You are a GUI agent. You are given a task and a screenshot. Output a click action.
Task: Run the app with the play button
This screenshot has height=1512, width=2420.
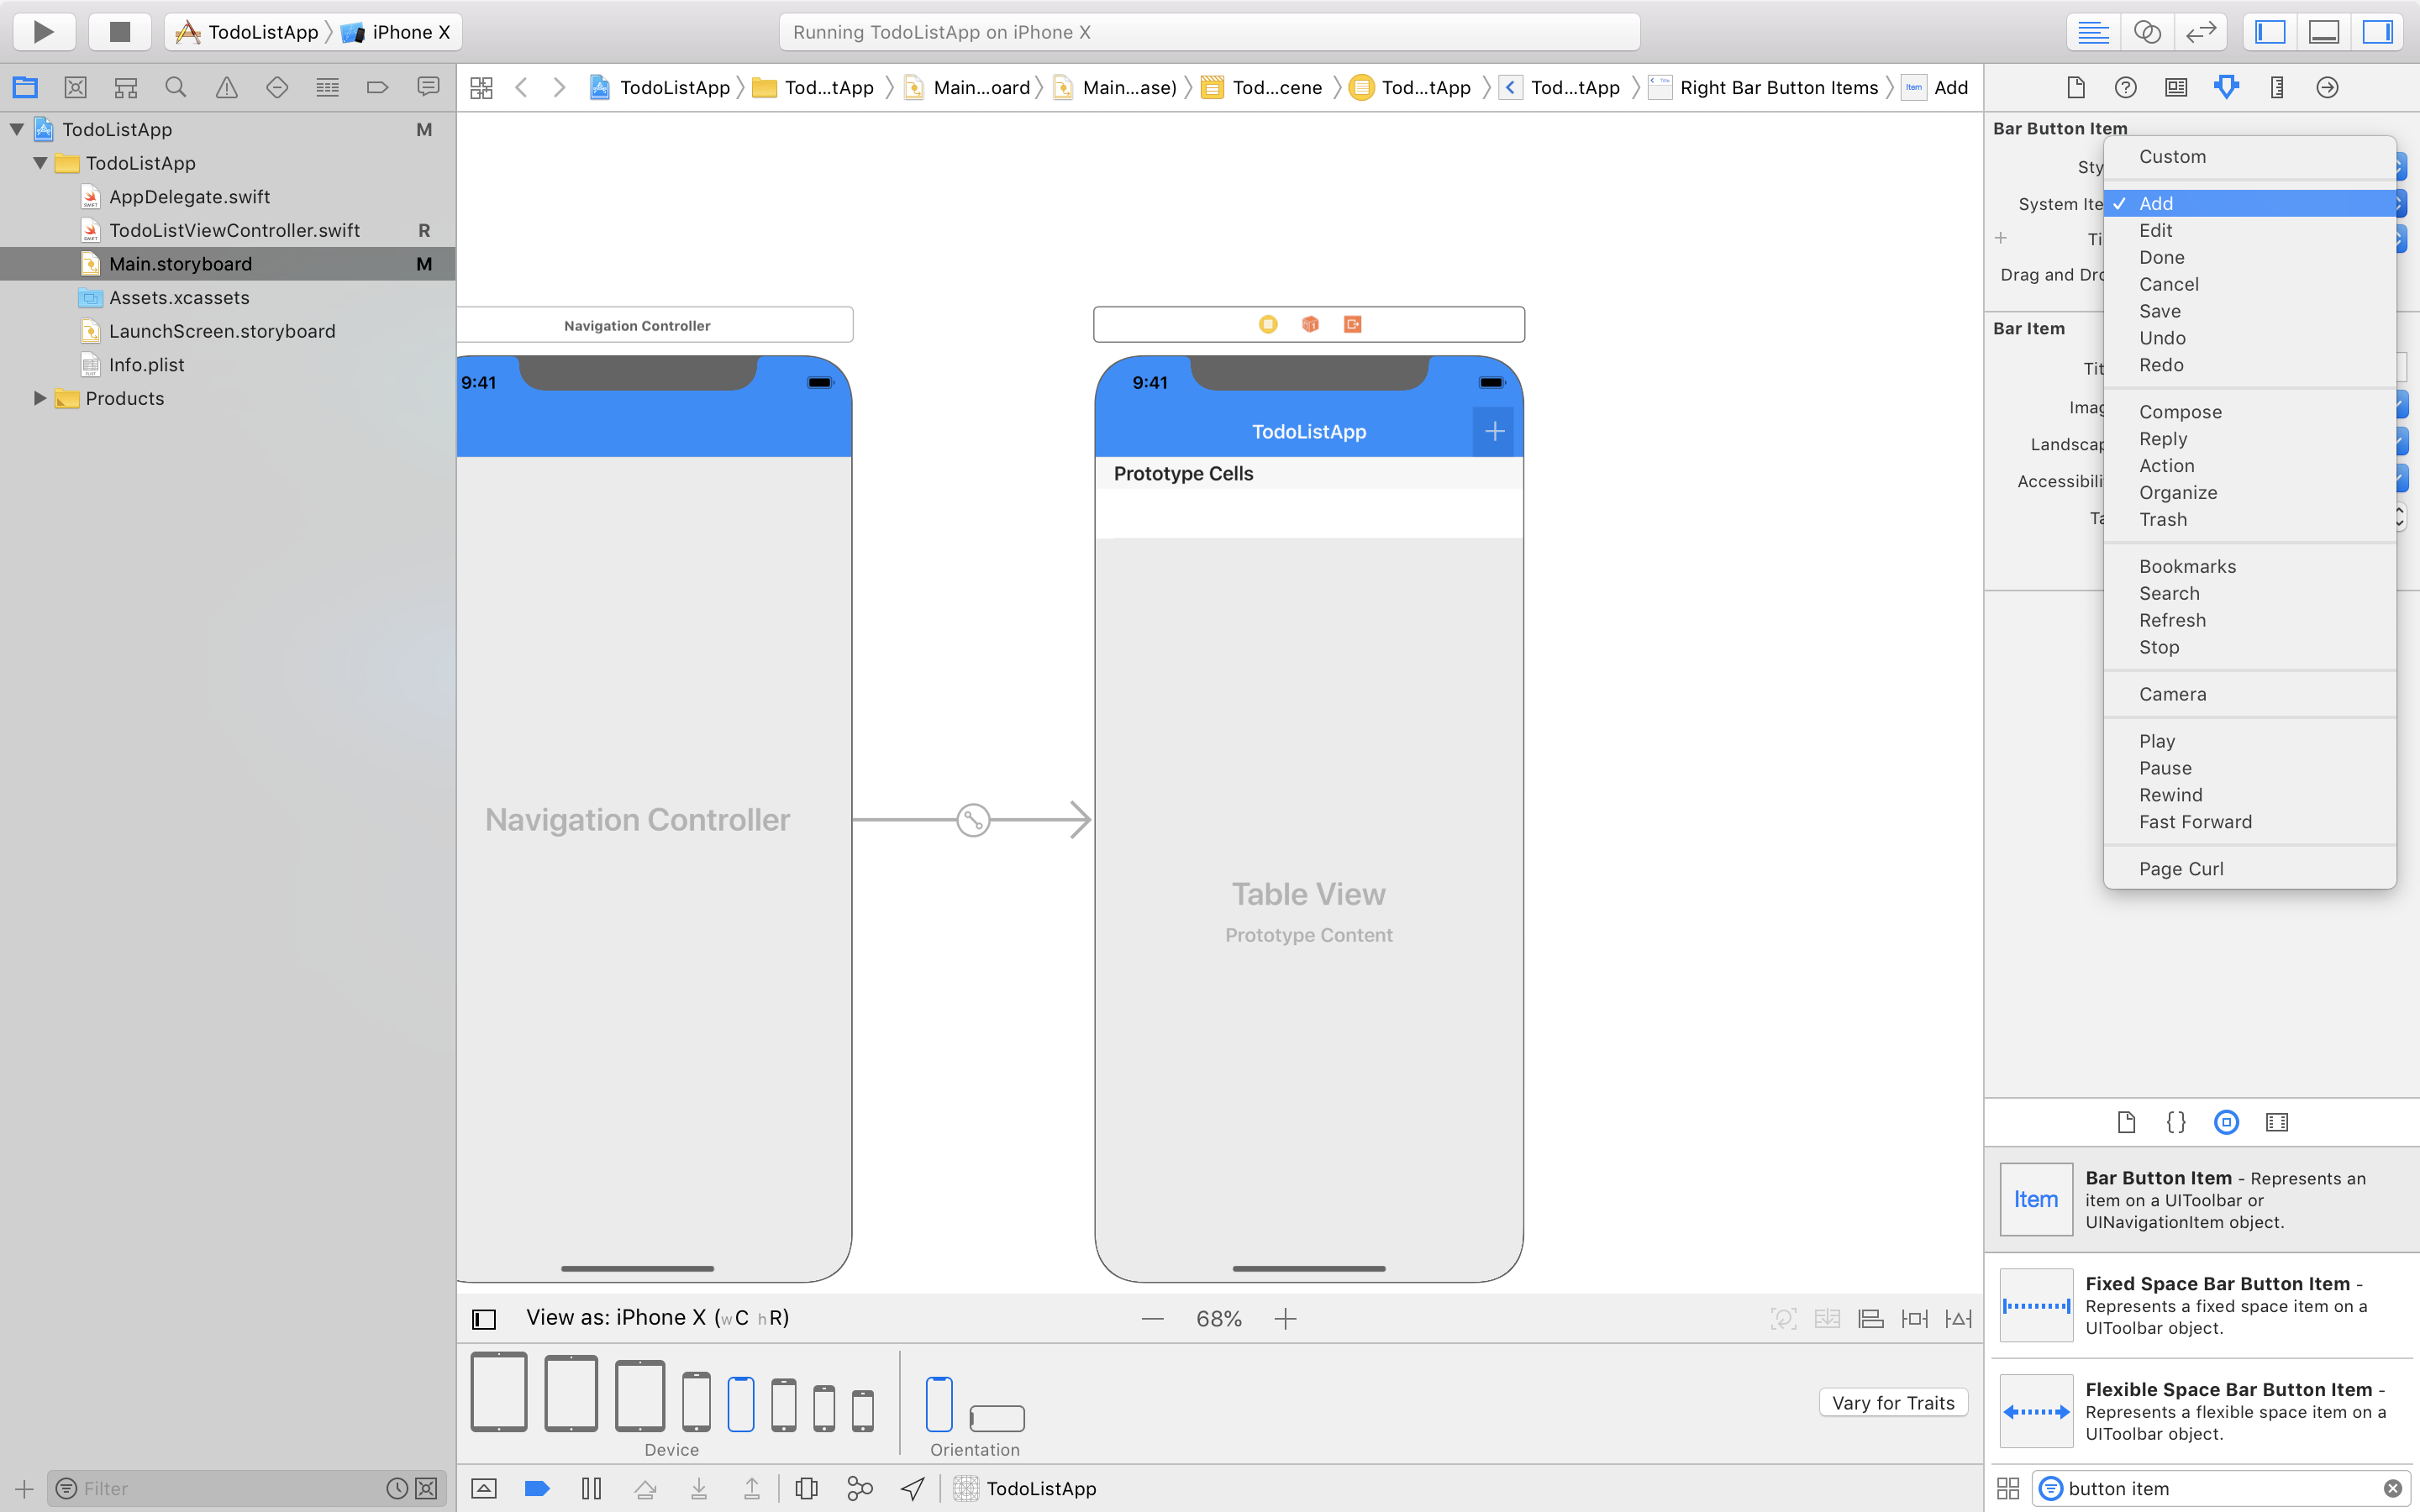(x=44, y=31)
